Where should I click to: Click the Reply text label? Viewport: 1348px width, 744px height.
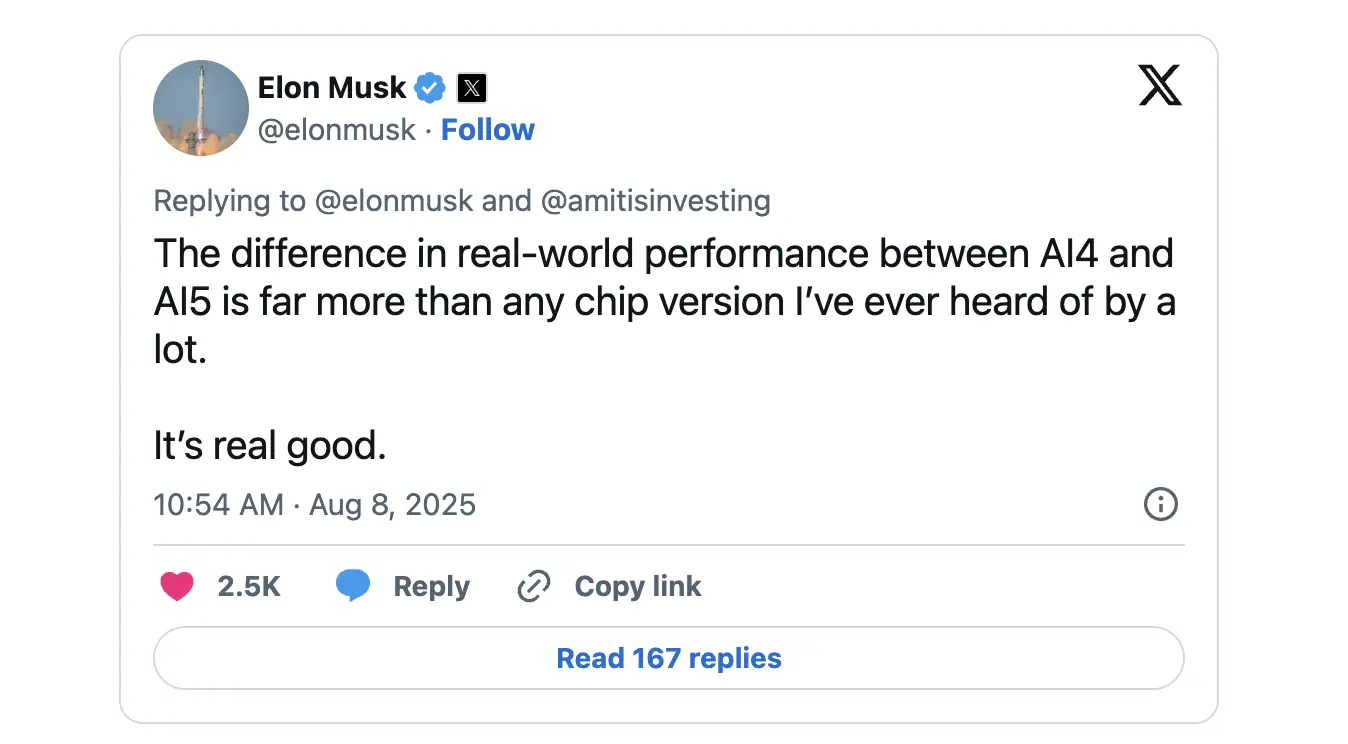[431, 586]
